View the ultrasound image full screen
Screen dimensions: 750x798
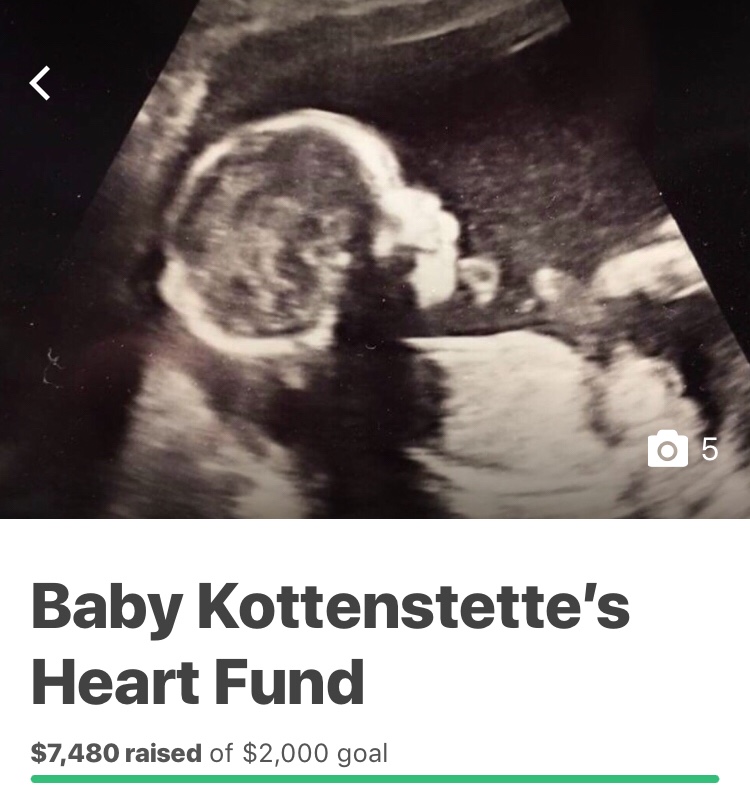375,259
